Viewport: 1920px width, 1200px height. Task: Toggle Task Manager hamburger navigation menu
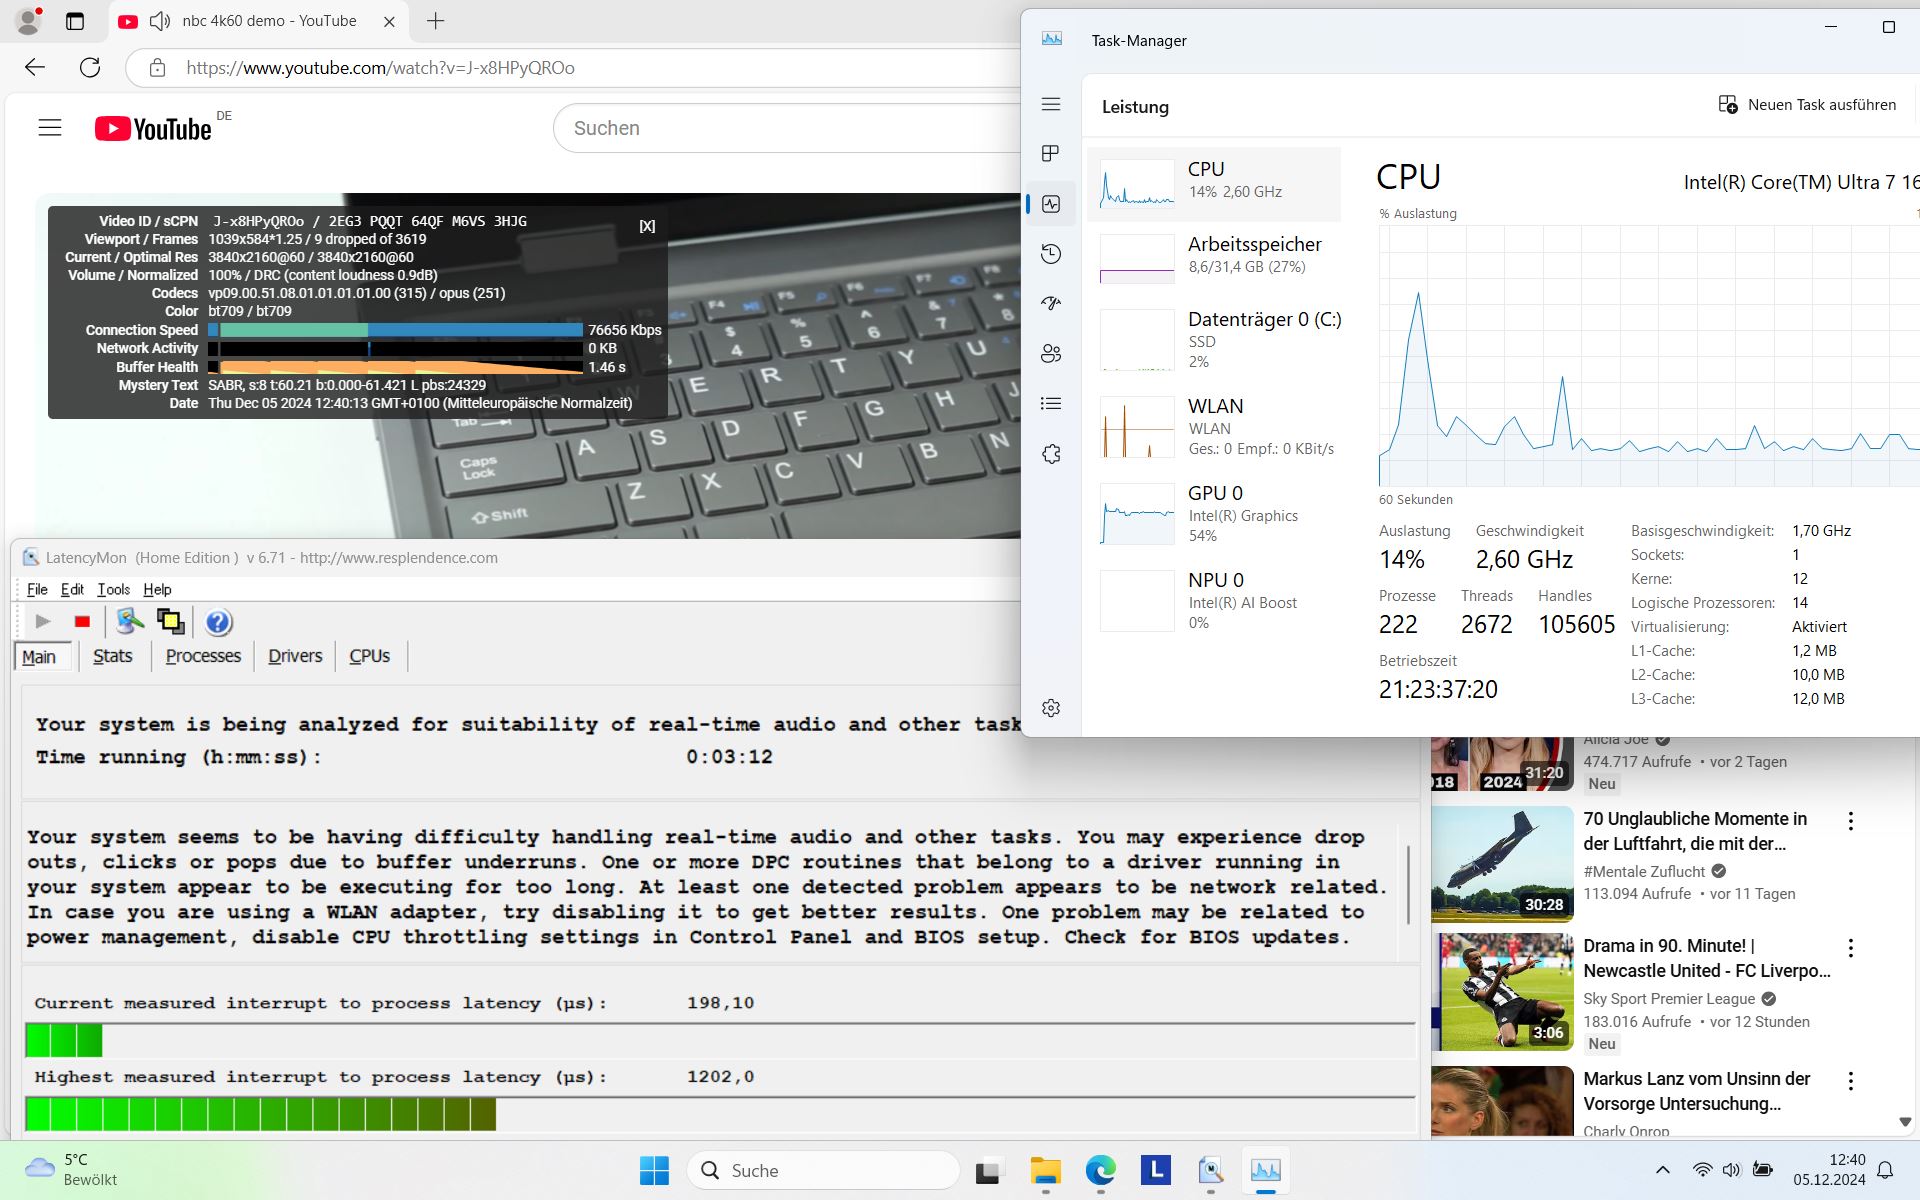pos(1050,104)
